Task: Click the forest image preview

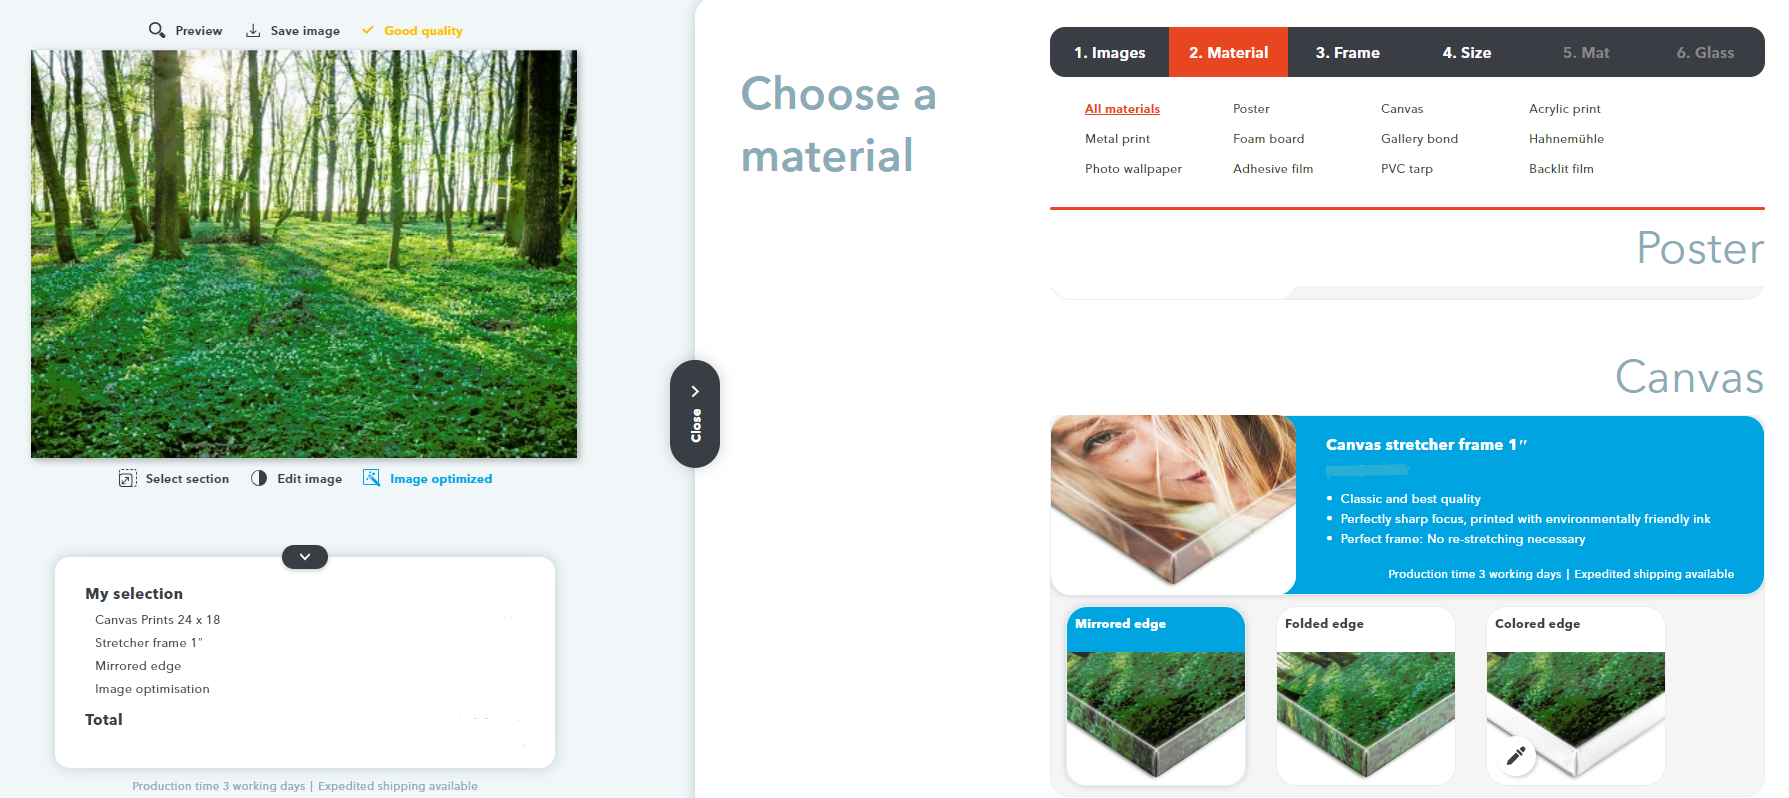Action: pos(304,254)
